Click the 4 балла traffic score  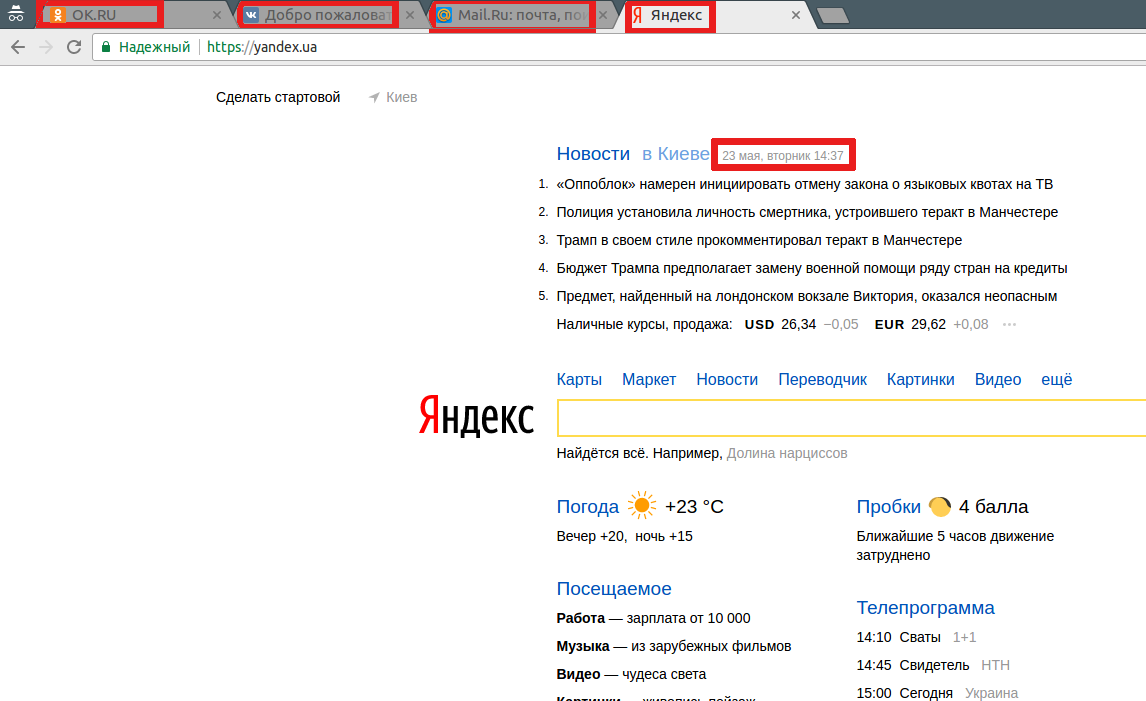pos(993,507)
